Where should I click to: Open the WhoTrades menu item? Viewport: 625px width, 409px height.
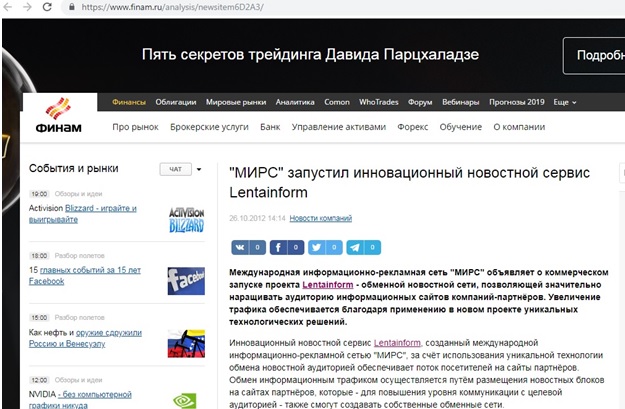[379, 102]
